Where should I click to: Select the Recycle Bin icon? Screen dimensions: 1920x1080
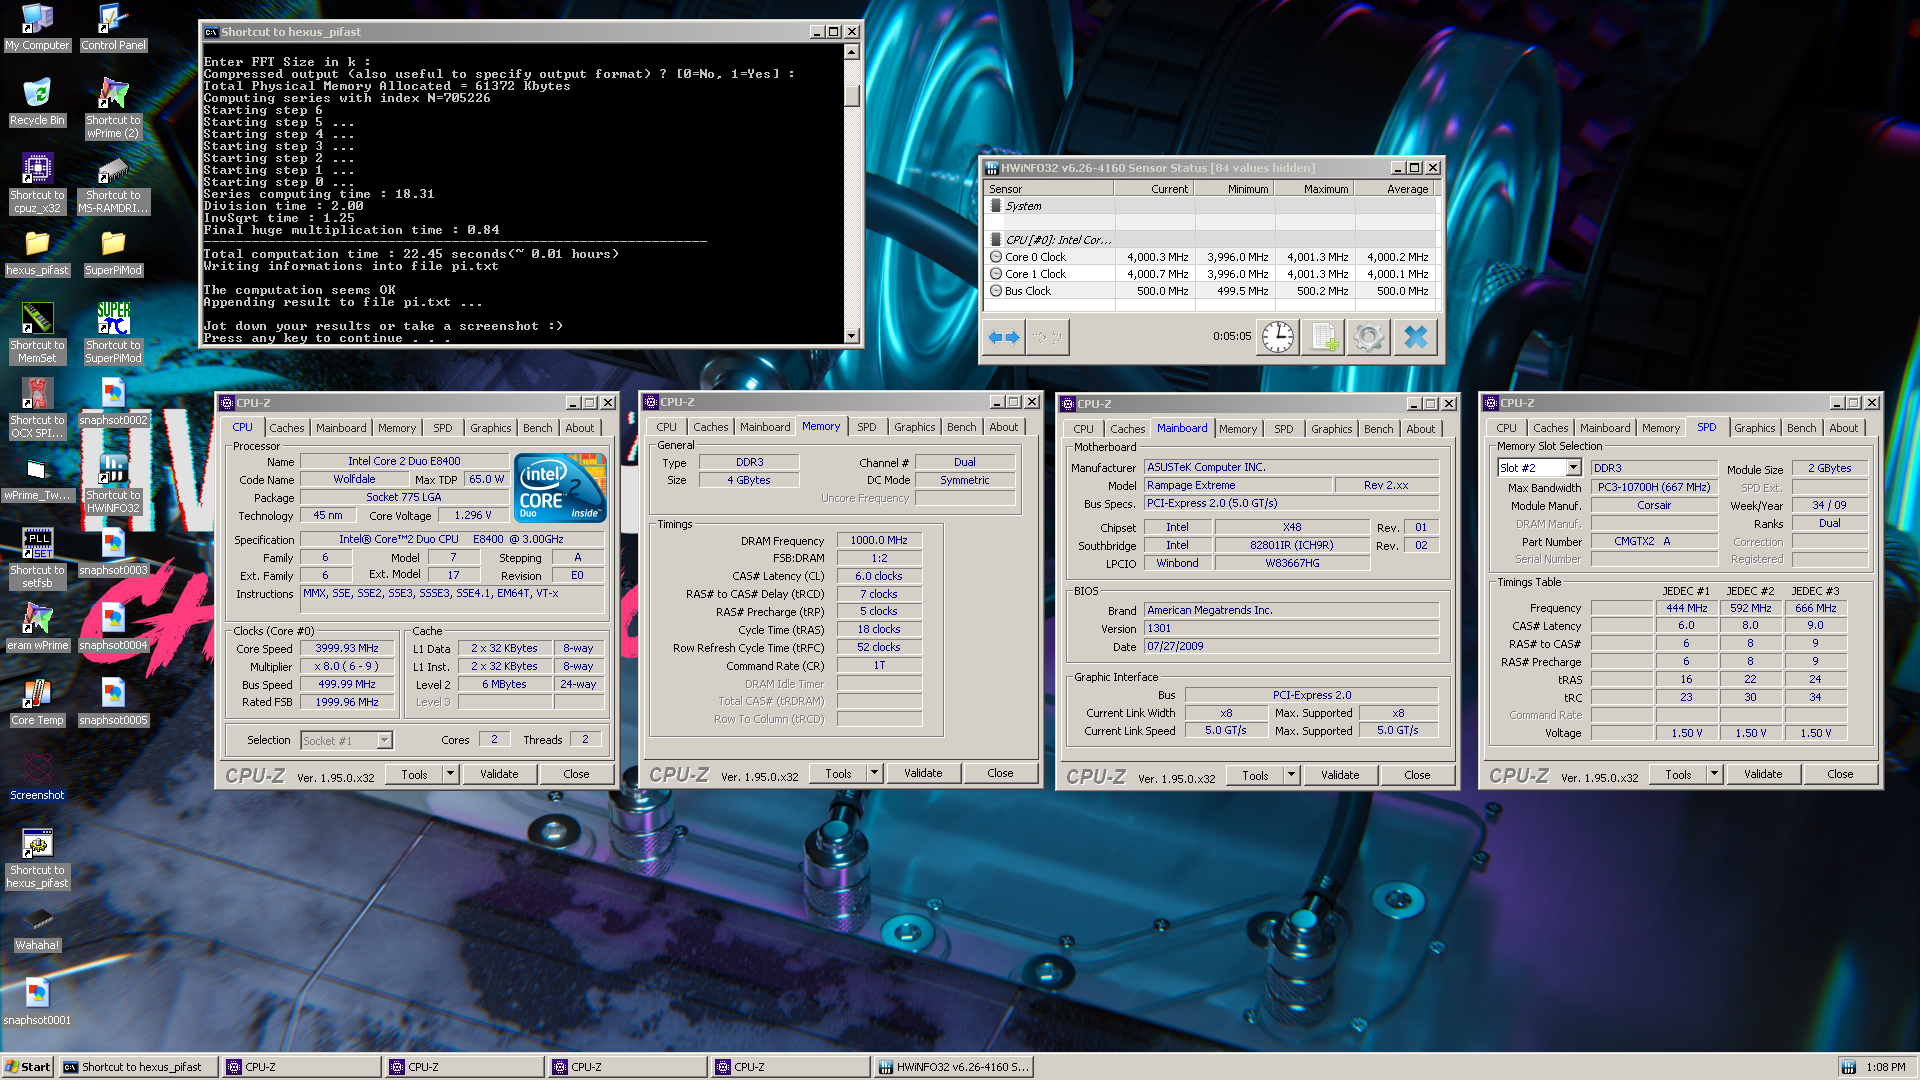tap(37, 102)
